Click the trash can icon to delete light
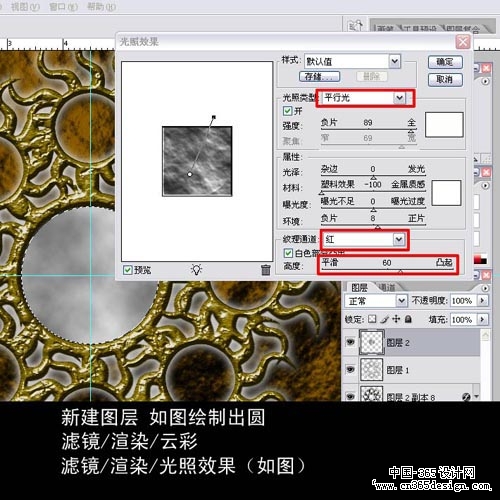Viewport: 500px width, 500px height. tap(265, 270)
